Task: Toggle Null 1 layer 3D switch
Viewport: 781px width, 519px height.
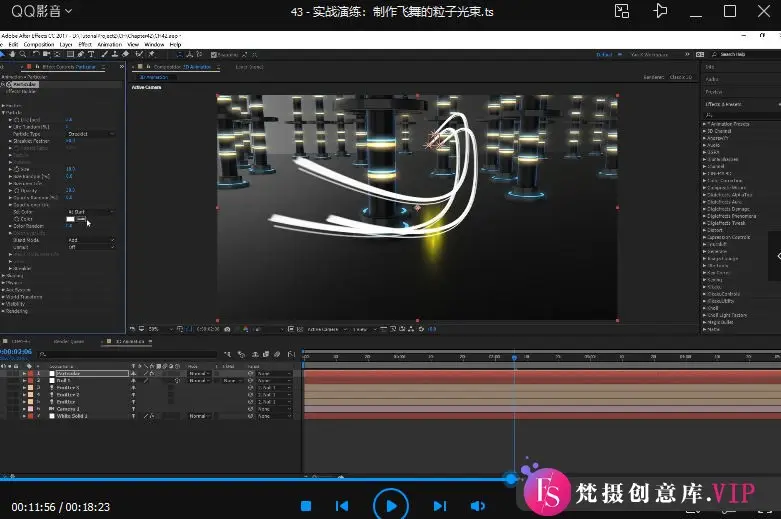Action: [x=177, y=381]
